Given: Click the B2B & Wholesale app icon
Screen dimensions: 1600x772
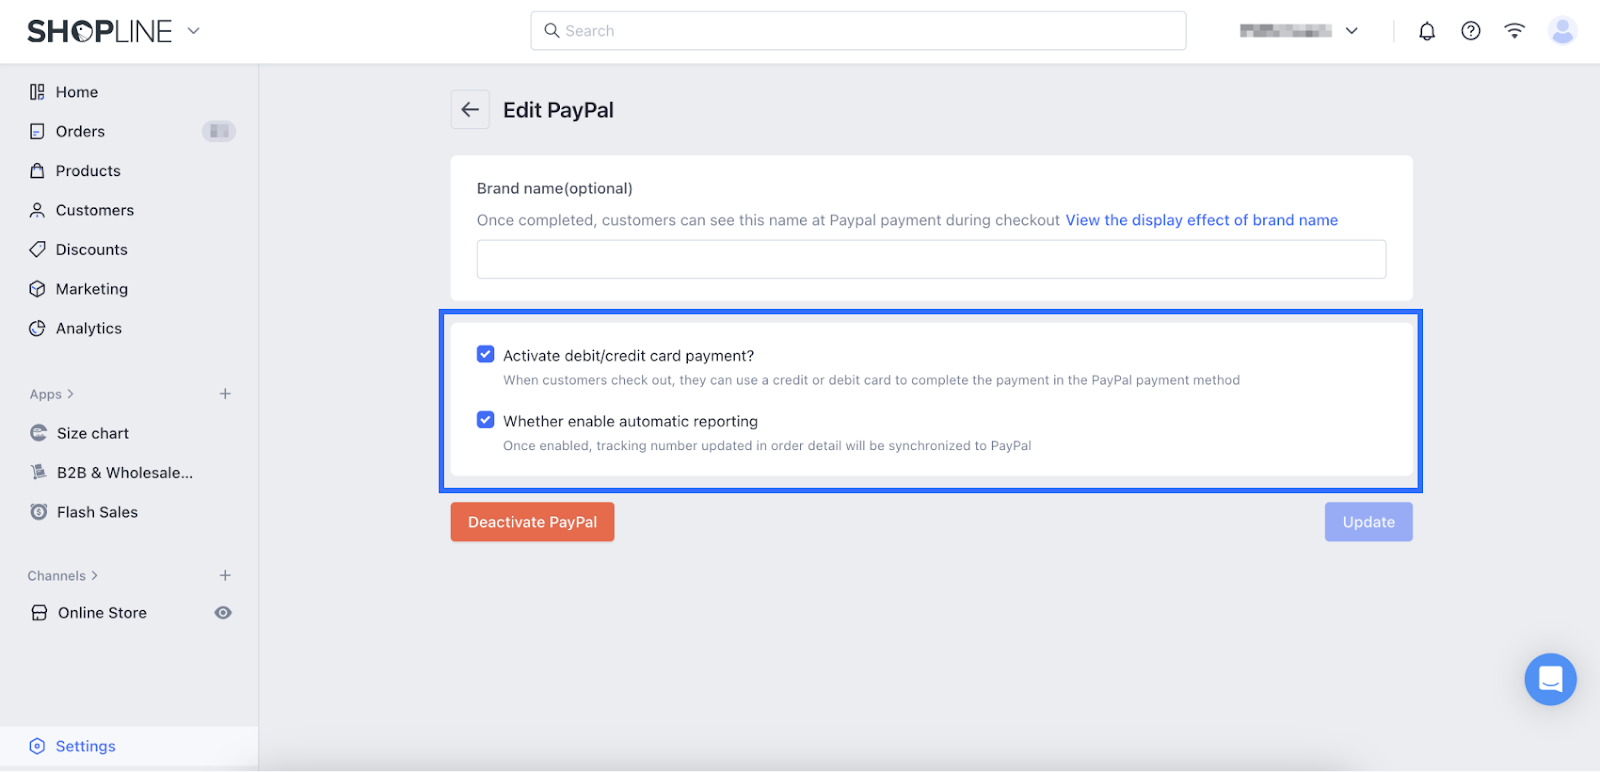Looking at the screenshot, I should click(38, 472).
